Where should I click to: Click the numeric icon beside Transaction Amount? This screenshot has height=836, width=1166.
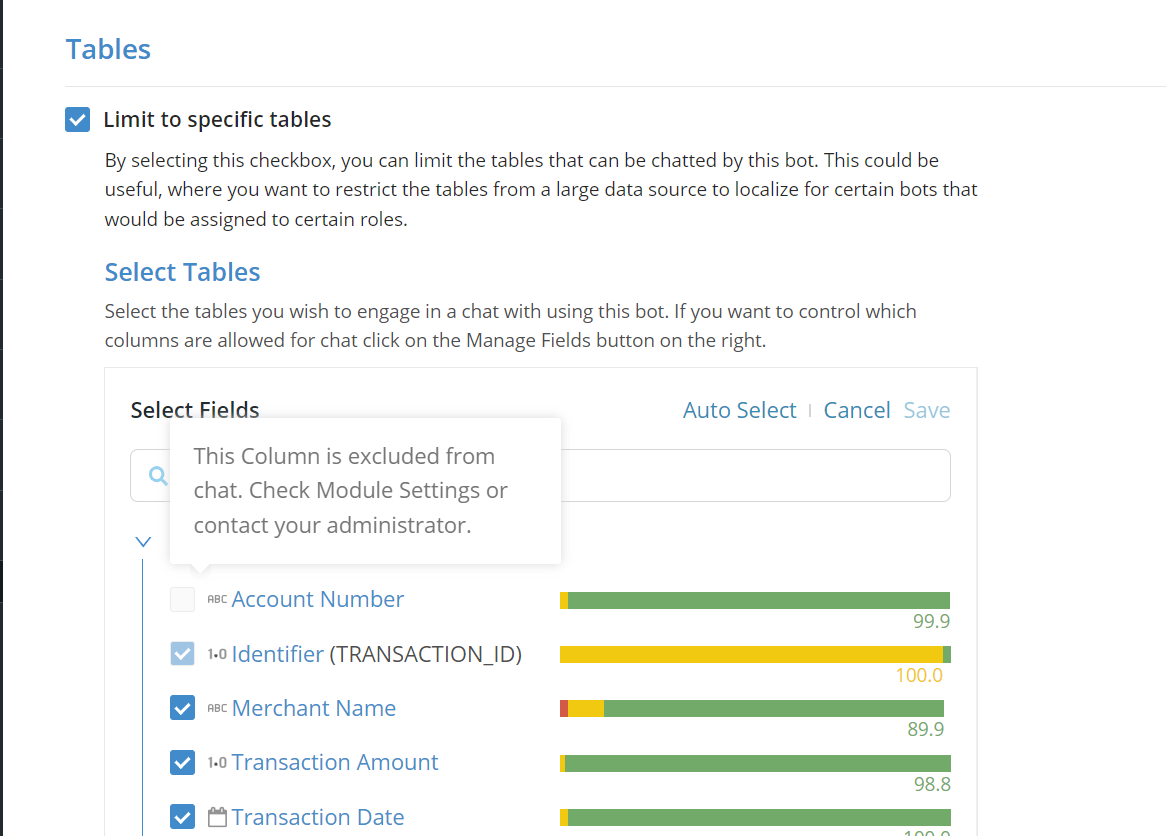pyautogui.click(x=216, y=763)
